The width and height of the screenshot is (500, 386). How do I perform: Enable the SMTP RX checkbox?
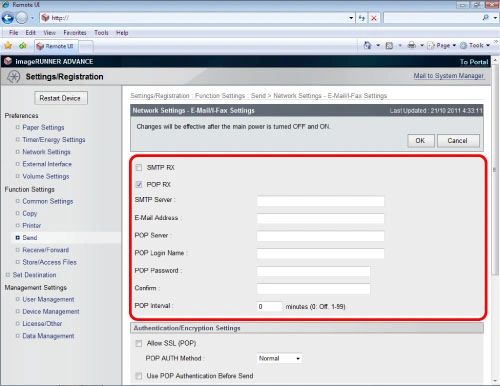(139, 167)
